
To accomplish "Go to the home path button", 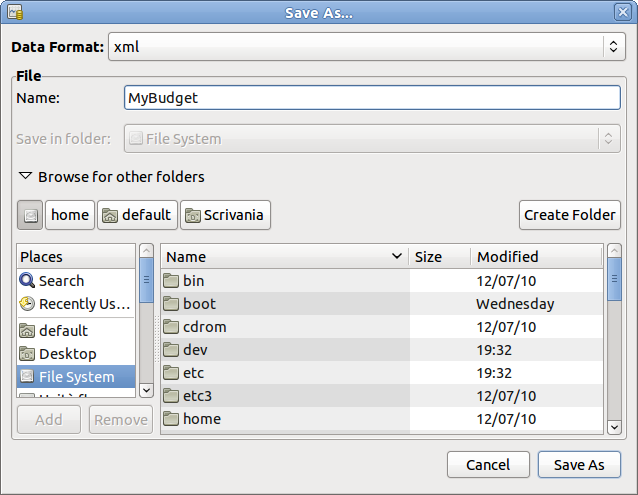I will tap(70, 215).
